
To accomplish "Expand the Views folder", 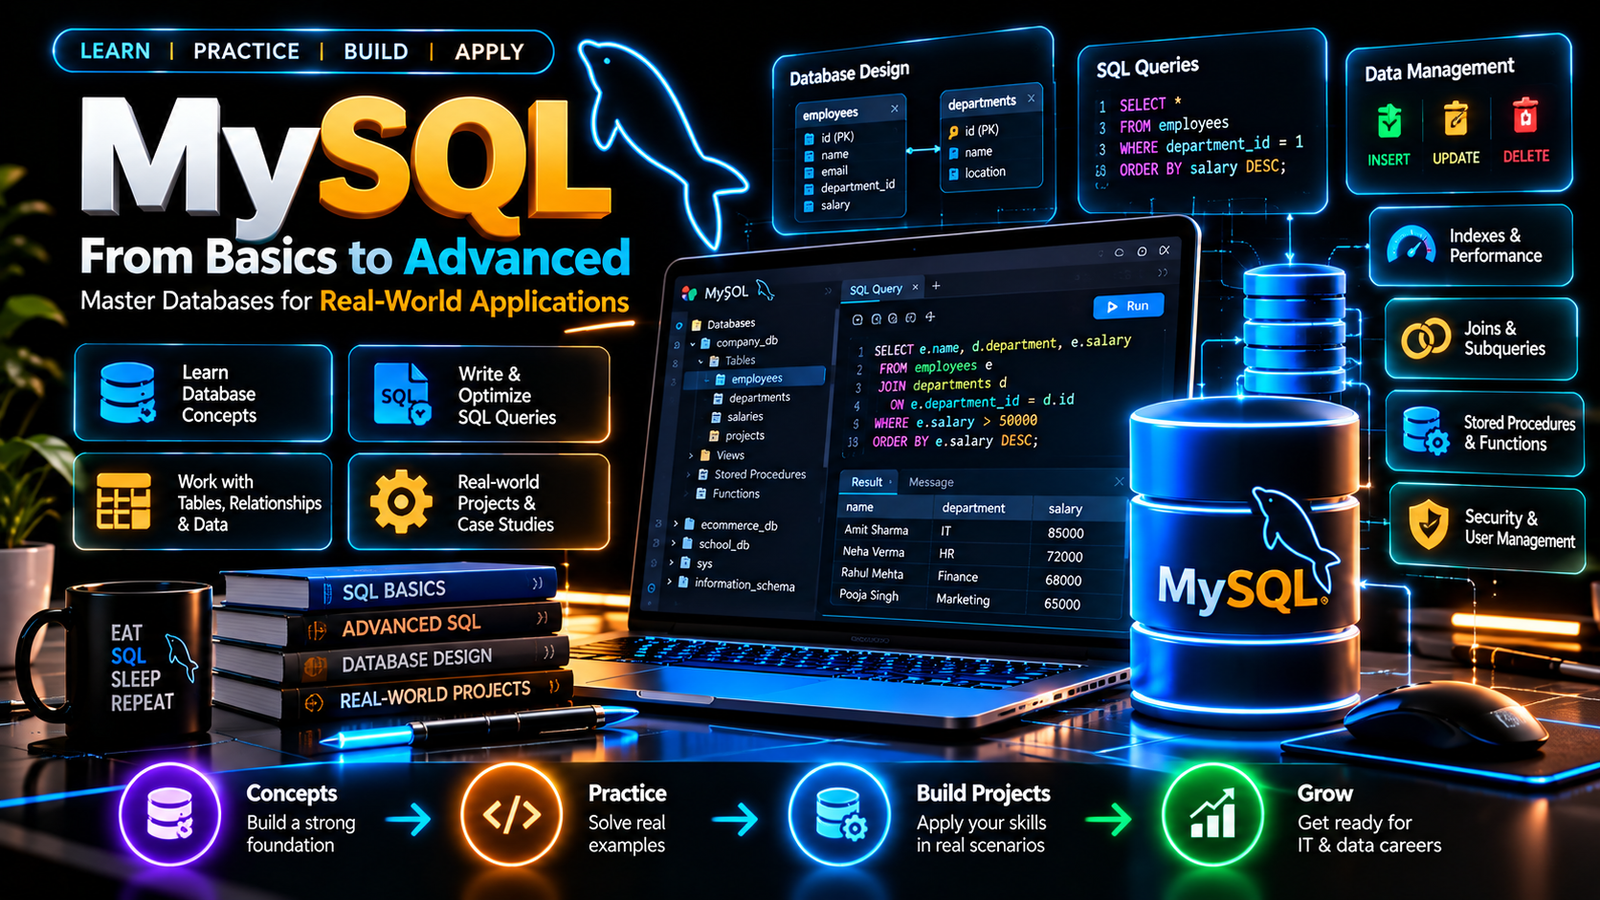I will (x=691, y=455).
